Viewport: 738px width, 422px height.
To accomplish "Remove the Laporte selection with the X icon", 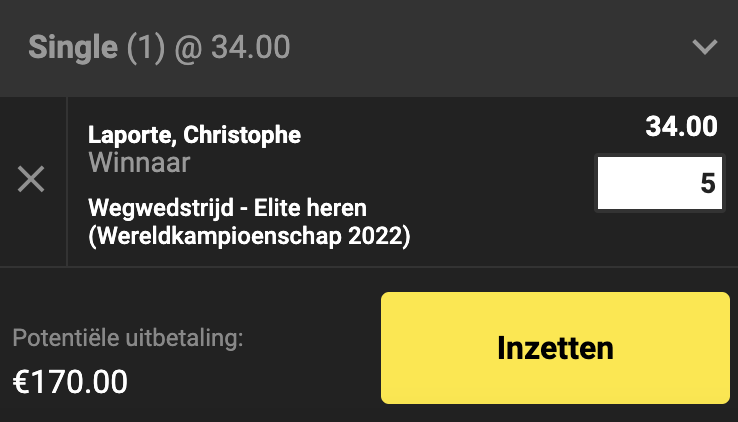I will [x=31, y=180].
